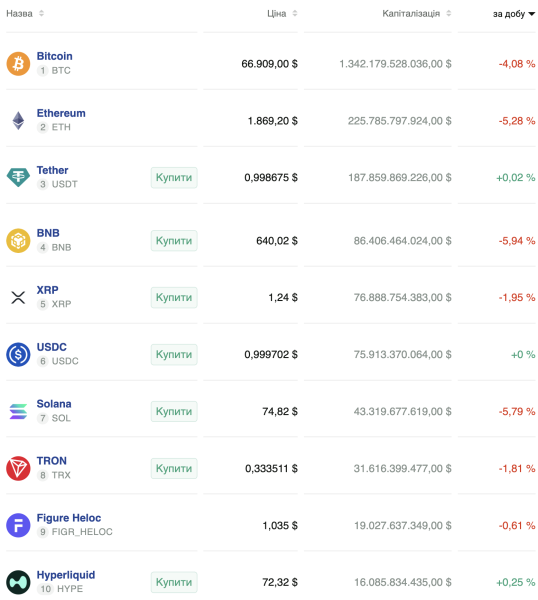Open the Figure Heloc name link
The image size is (538, 600).
pos(69,518)
